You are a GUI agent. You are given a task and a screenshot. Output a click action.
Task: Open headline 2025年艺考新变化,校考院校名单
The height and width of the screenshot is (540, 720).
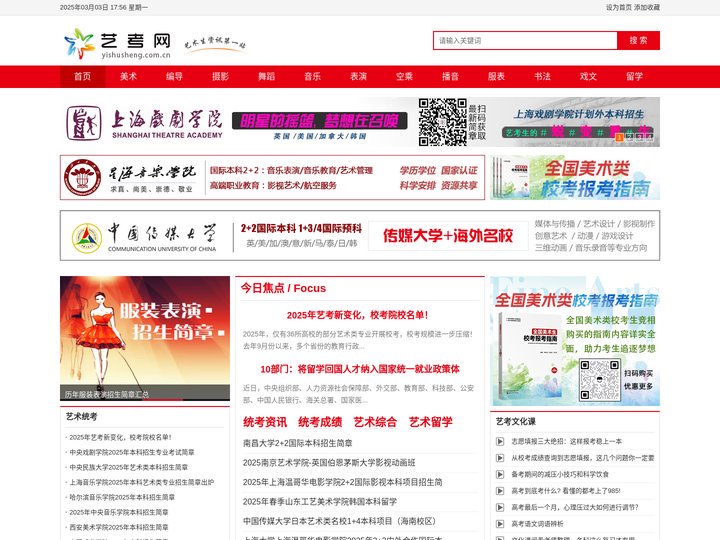point(358,315)
